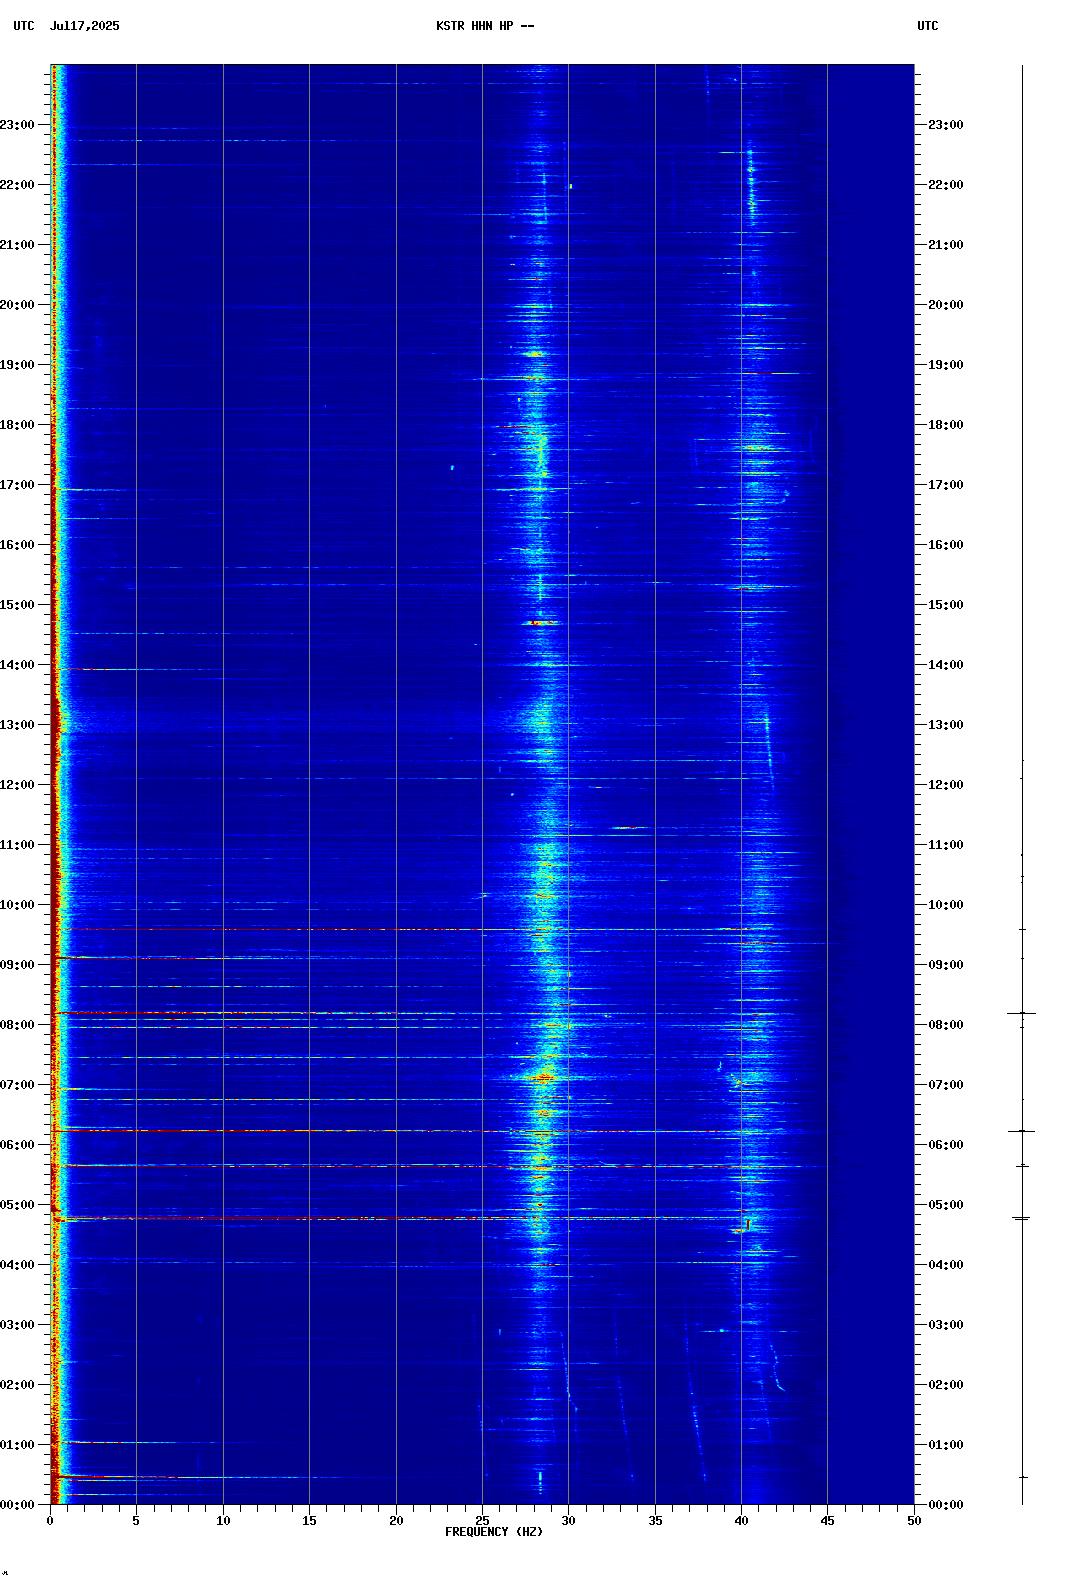Image resolution: width=1066 pixels, height=1584 pixels.
Task: Click the "13:00" label on the right time axis
Action: pos(946,725)
